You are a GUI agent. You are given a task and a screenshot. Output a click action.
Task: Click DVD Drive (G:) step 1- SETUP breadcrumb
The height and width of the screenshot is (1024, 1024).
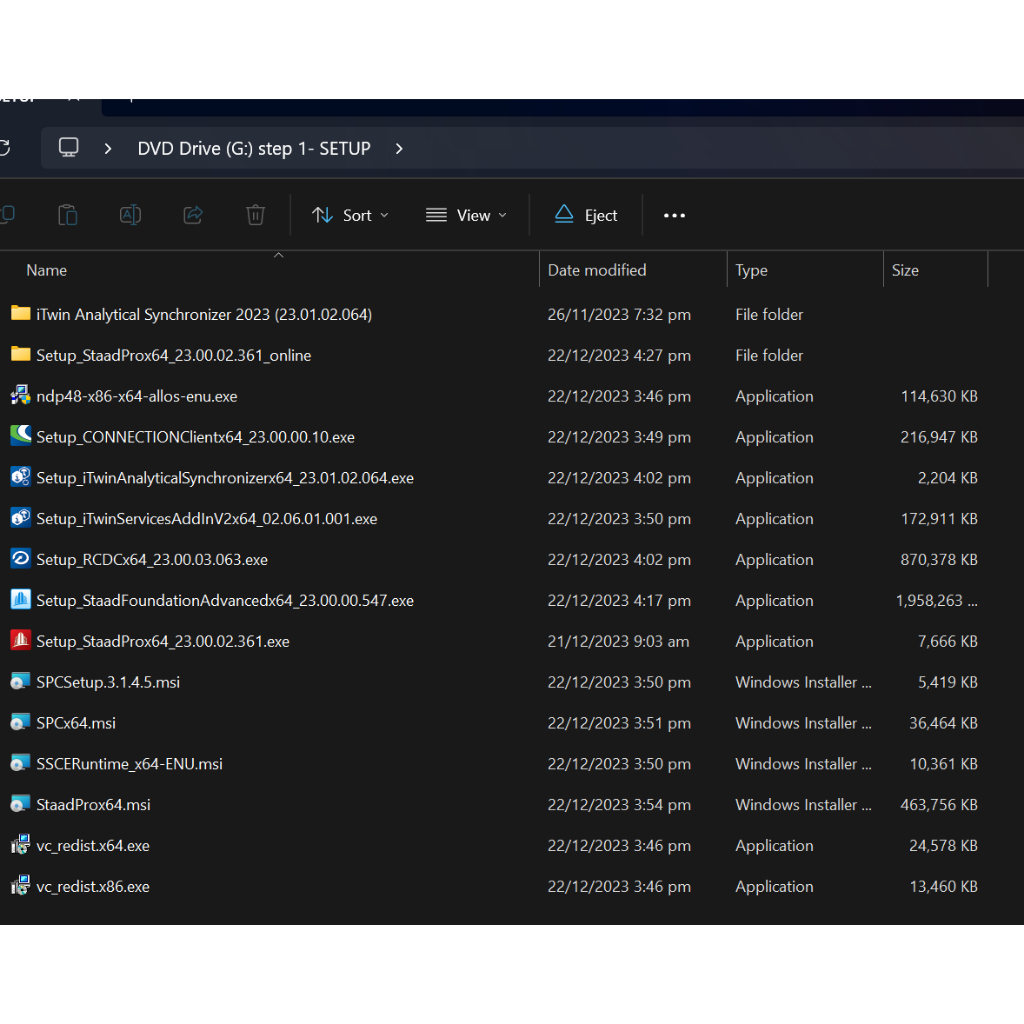click(x=254, y=148)
